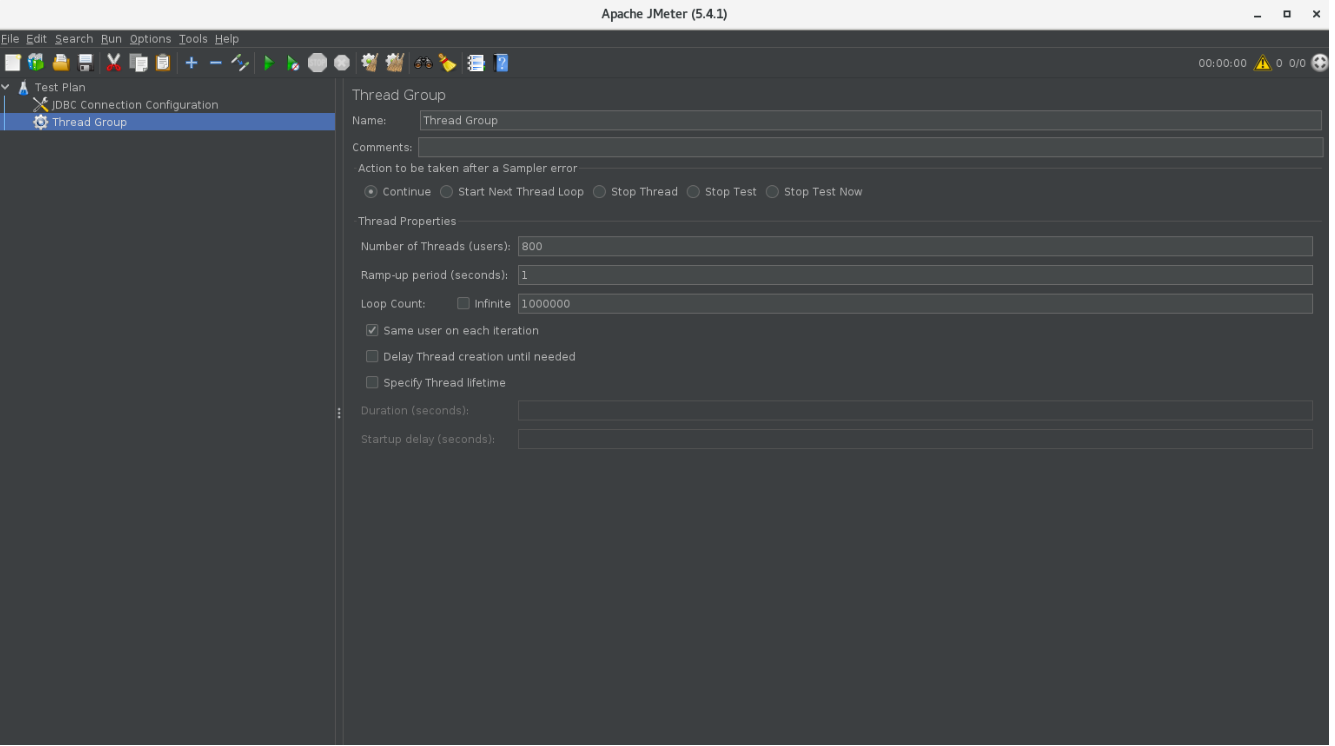The height and width of the screenshot is (746, 1335).
Task: Open the Options menu
Action: 150,39
